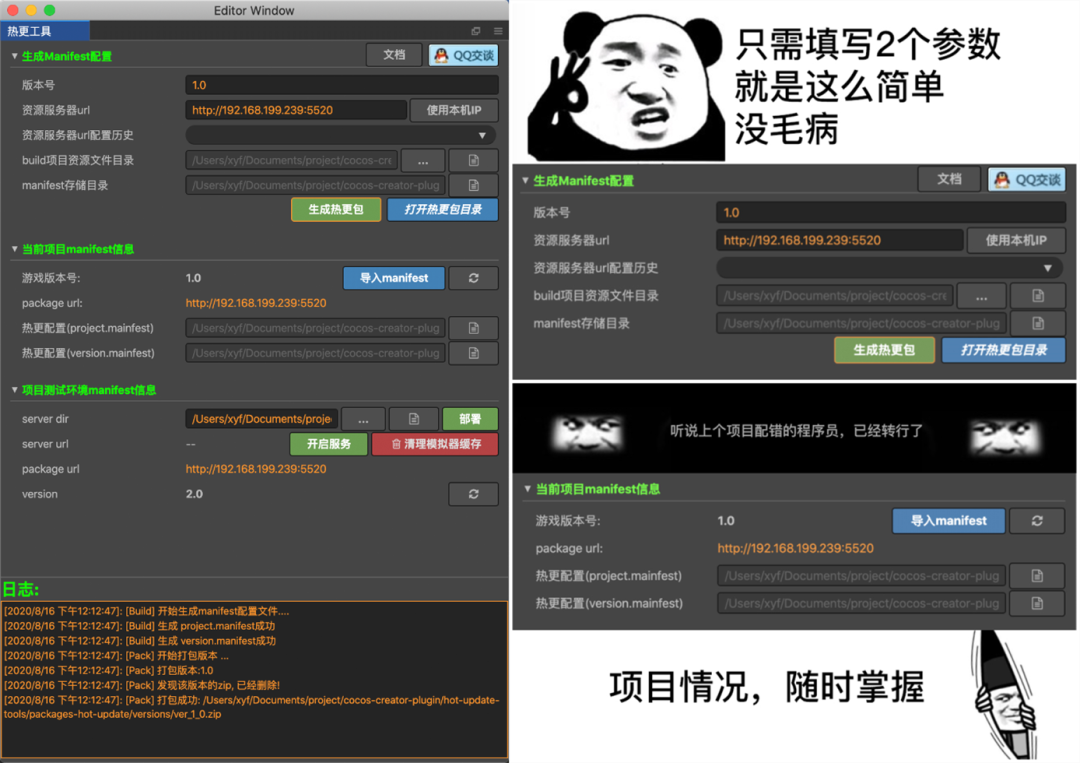Click the package url link in 当前项目manifest信息
This screenshot has width=1080, height=763.
[x=256, y=303]
